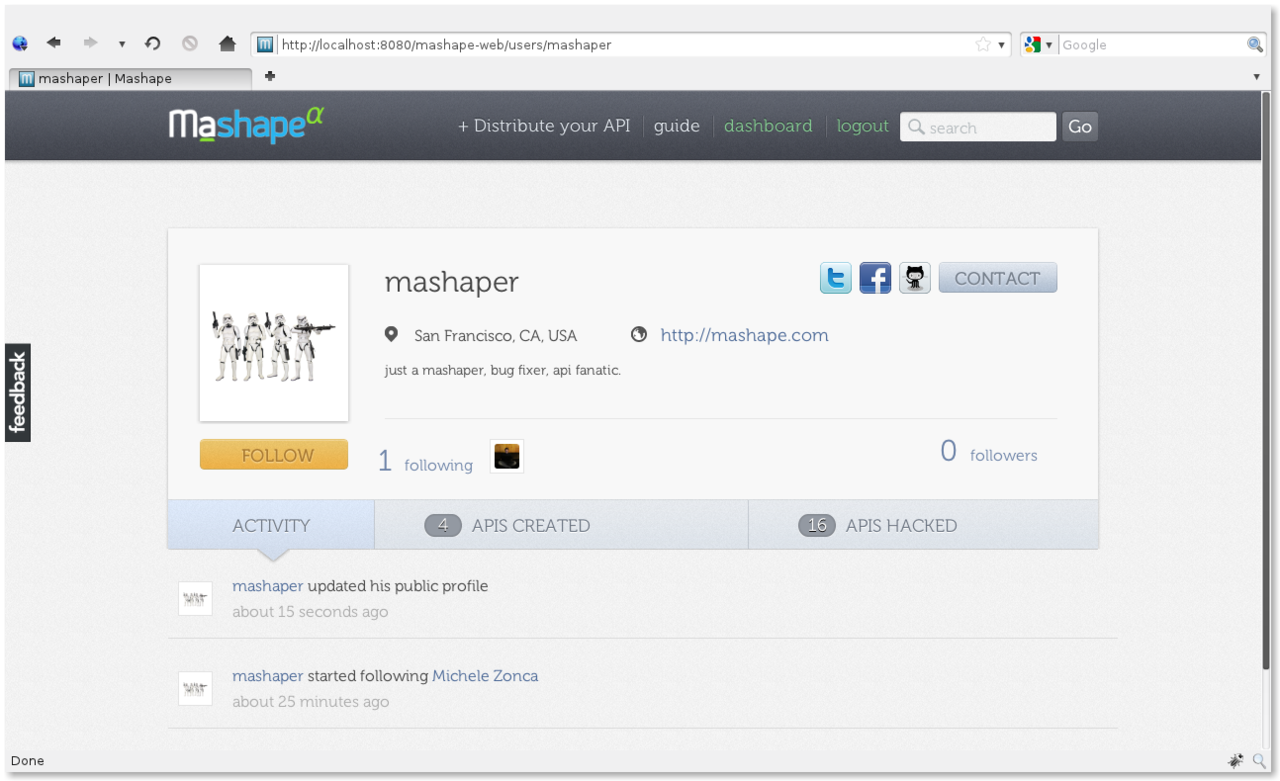Screen dimensions: 1280x781
Task: Click avatar beside "updated his public profile"
Action: (x=195, y=599)
